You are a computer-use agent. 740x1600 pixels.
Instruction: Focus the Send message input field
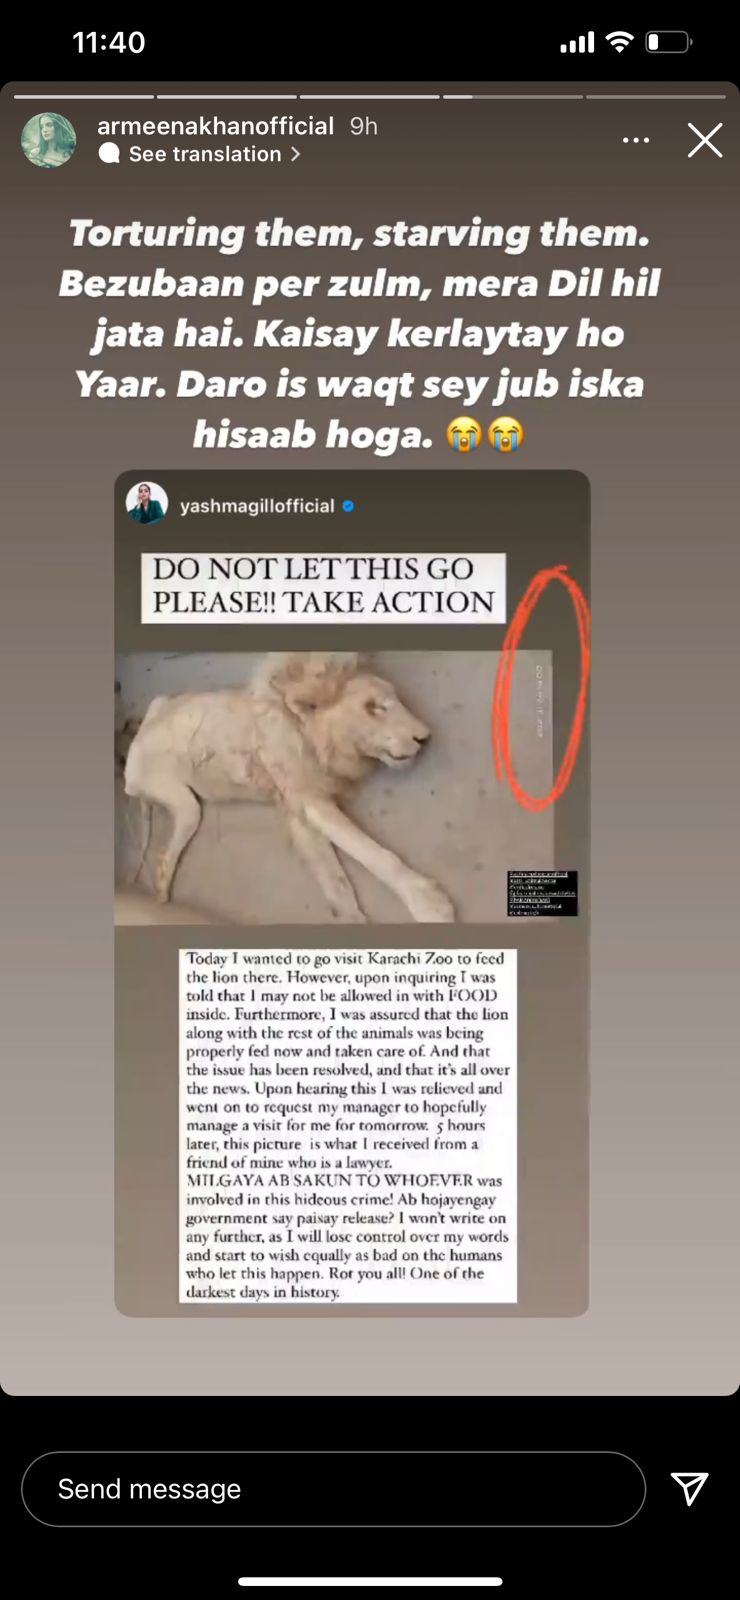(x=333, y=1489)
